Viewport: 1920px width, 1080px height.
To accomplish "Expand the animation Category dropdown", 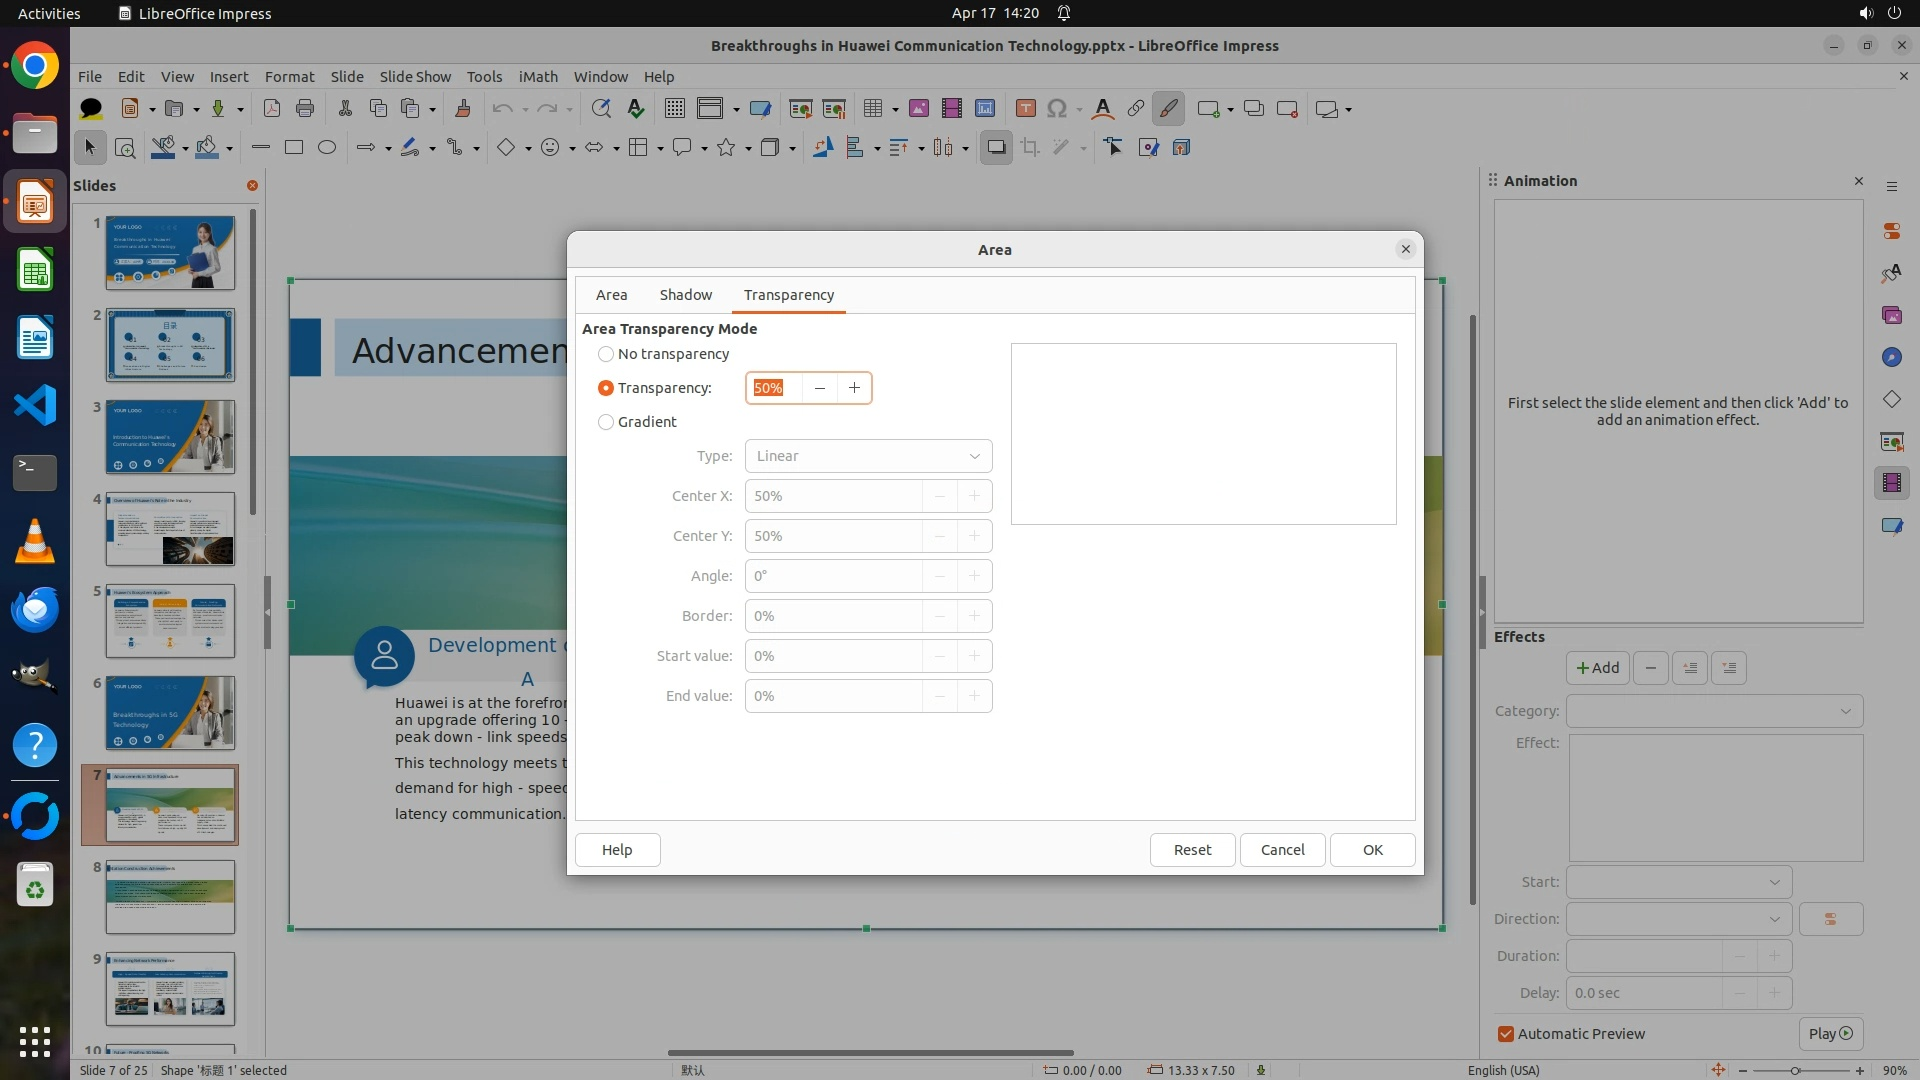I will (x=1714, y=711).
